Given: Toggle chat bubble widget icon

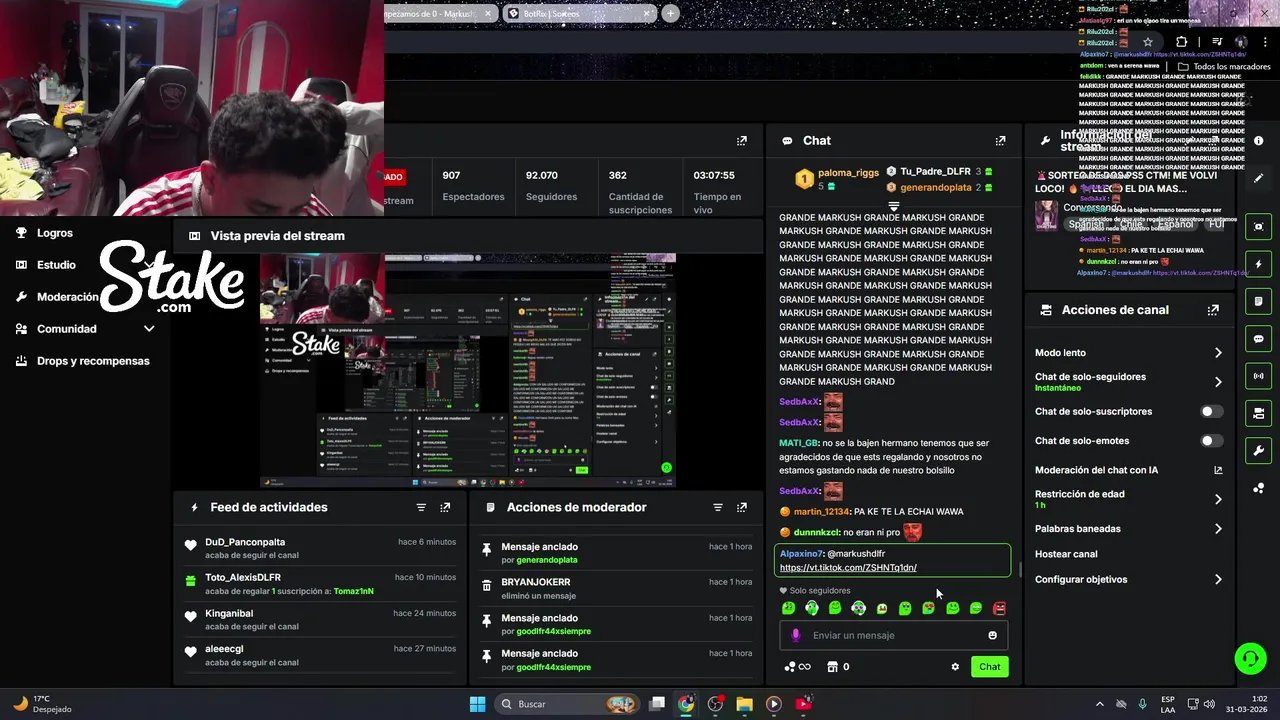Looking at the screenshot, I should (1259, 339).
